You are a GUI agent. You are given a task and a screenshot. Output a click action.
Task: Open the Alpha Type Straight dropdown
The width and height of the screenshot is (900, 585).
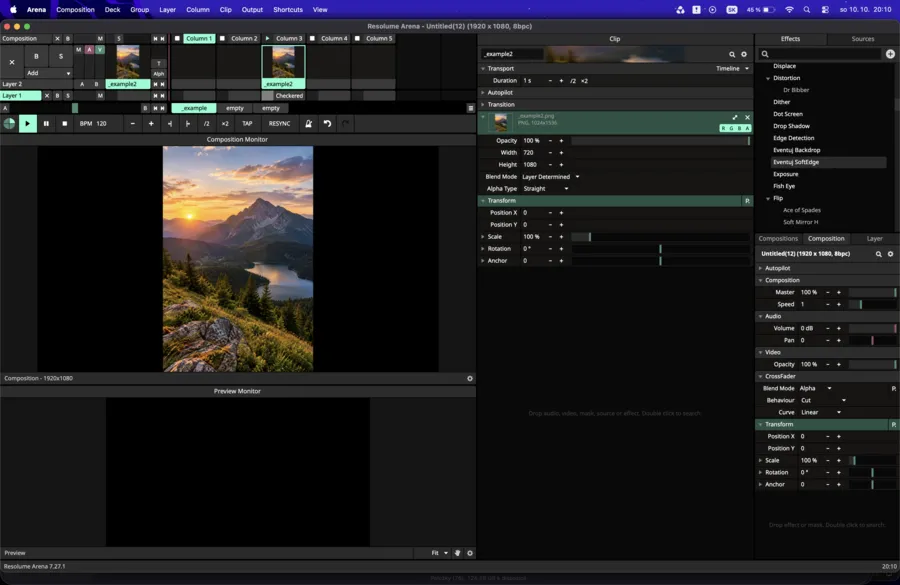pyautogui.click(x=545, y=189)
